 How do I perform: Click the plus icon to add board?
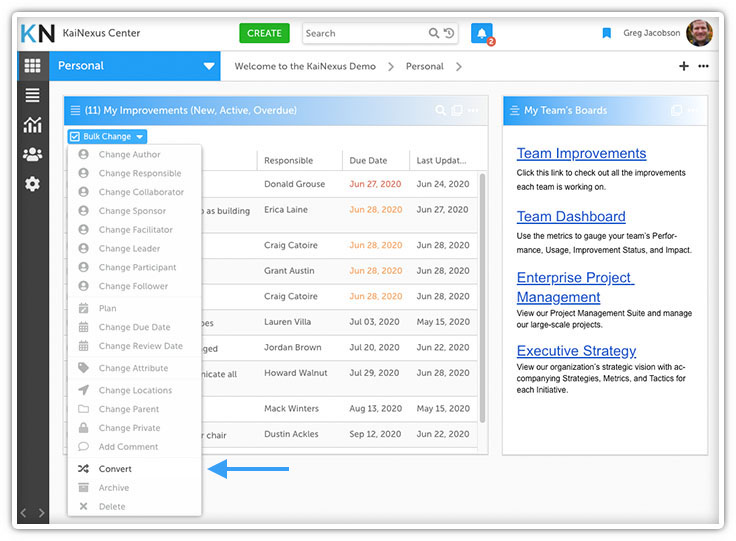coord(684,66)
